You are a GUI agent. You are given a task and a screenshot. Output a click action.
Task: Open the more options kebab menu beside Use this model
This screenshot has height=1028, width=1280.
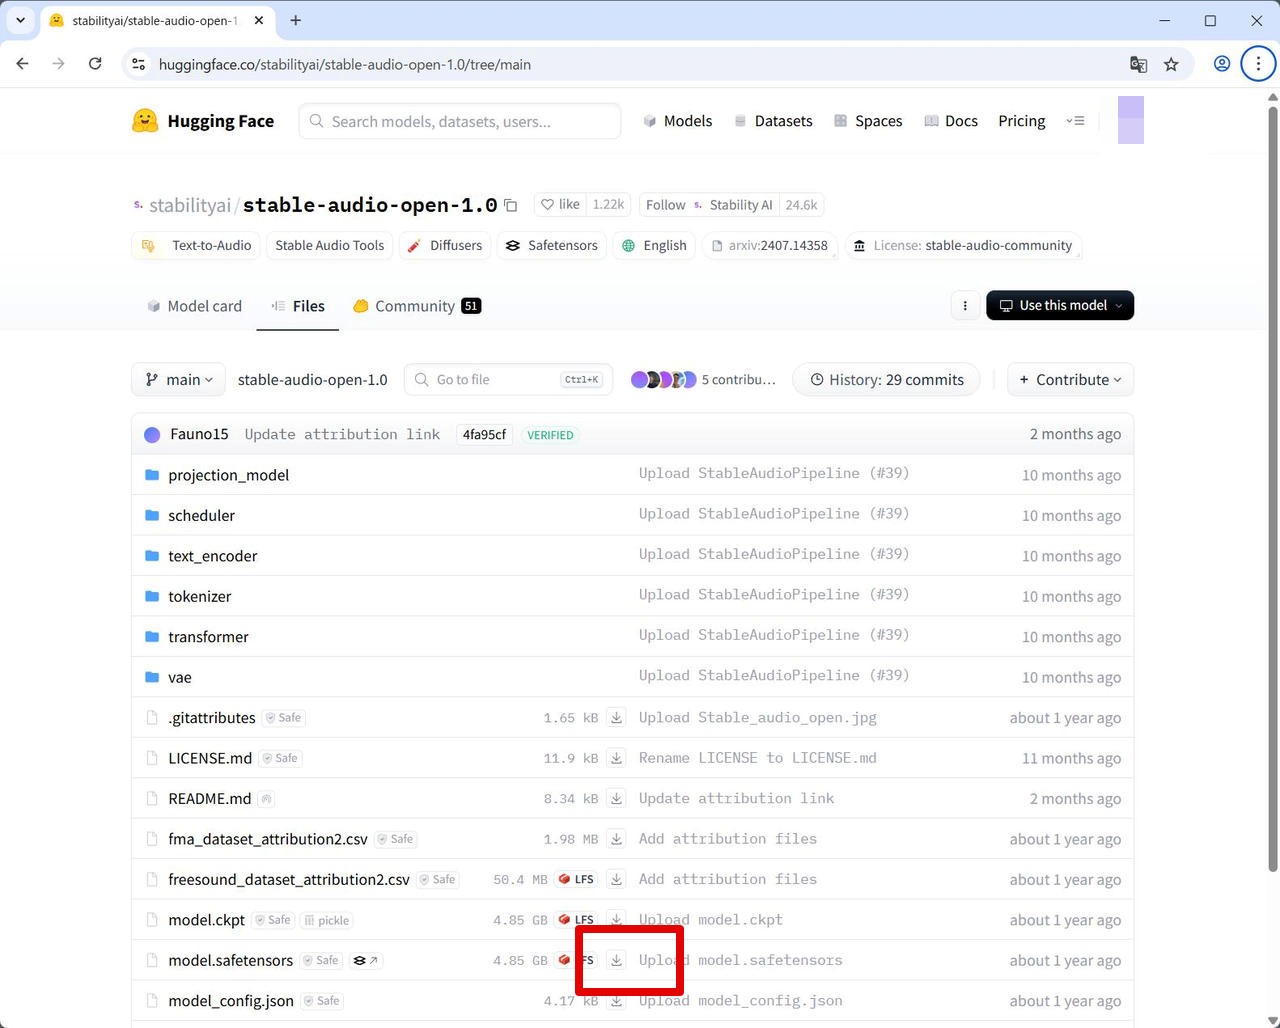(x=965, y=306)
